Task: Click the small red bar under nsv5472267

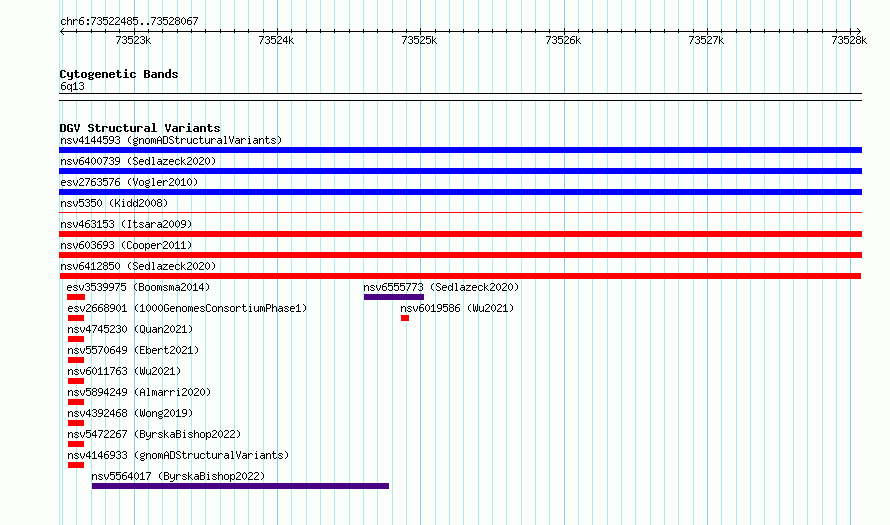Action: pos(75,444)
